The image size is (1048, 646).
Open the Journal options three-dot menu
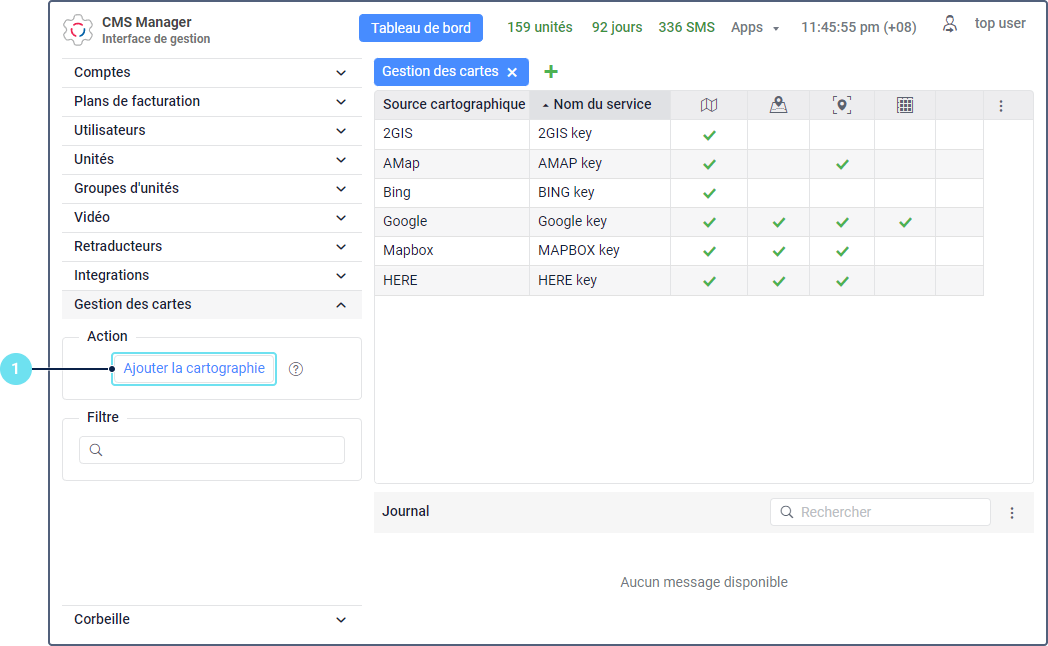pyautogui.click(x=1012, y=513)
